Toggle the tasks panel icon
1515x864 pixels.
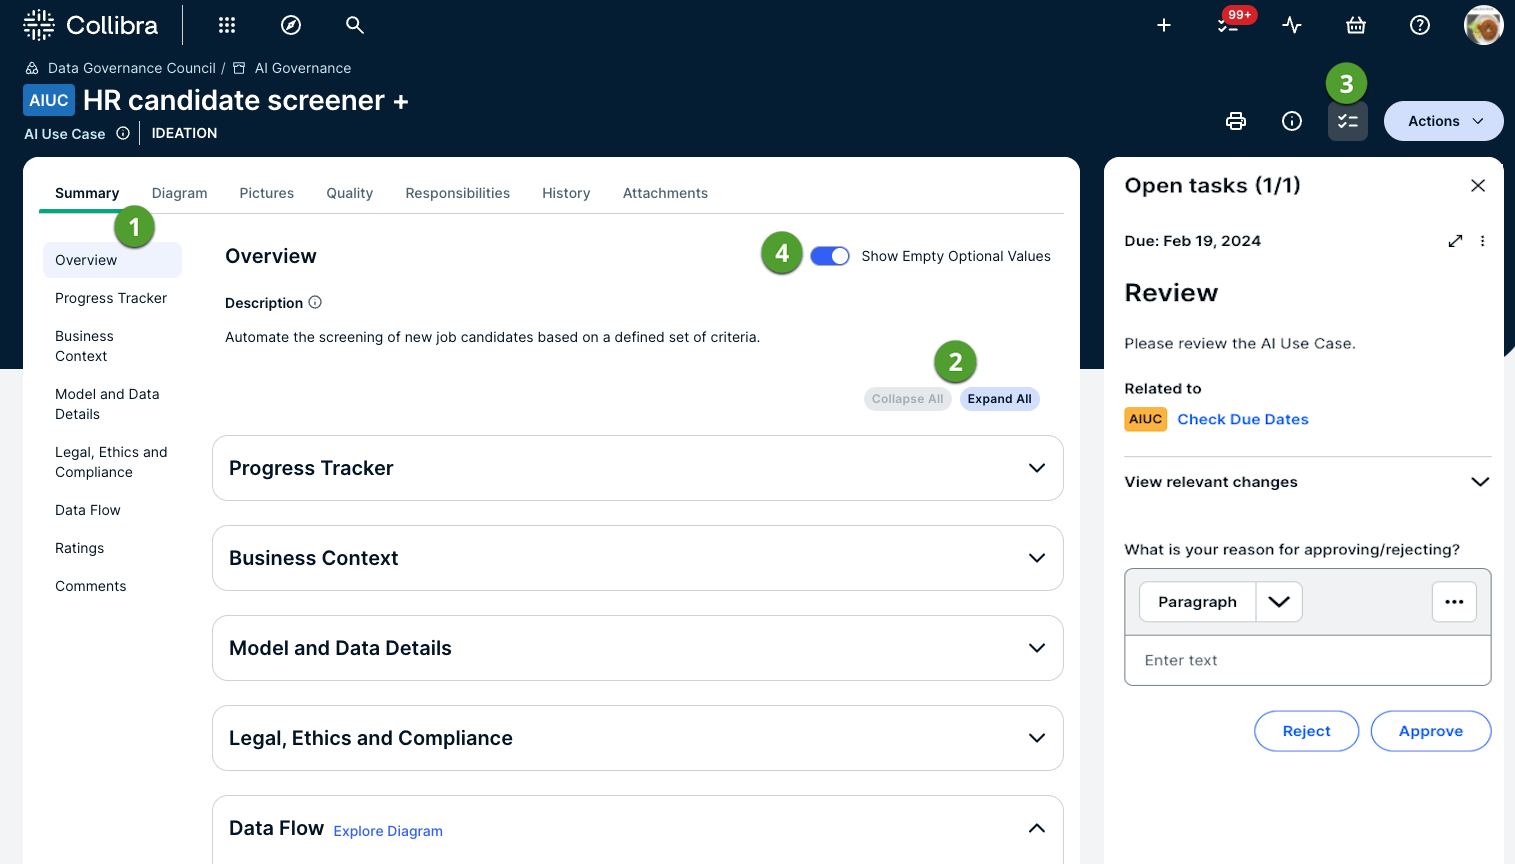click(x=1347, y=121)
